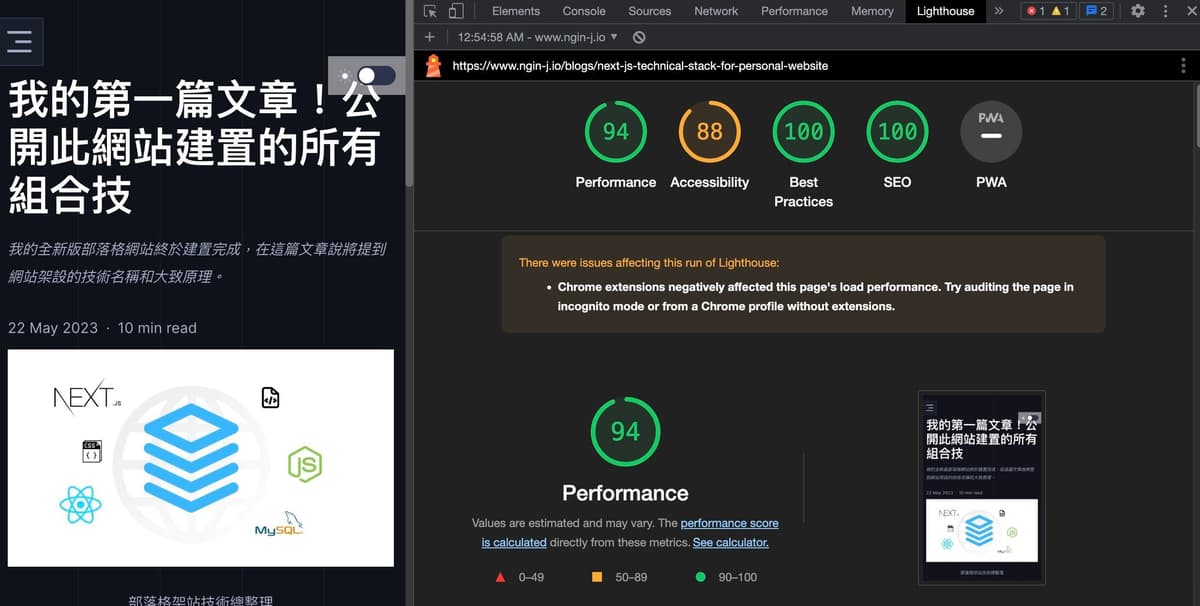Viewport: 1200px width, 606px height.
Task: Click the PWA category gauge
Action: 991,131
